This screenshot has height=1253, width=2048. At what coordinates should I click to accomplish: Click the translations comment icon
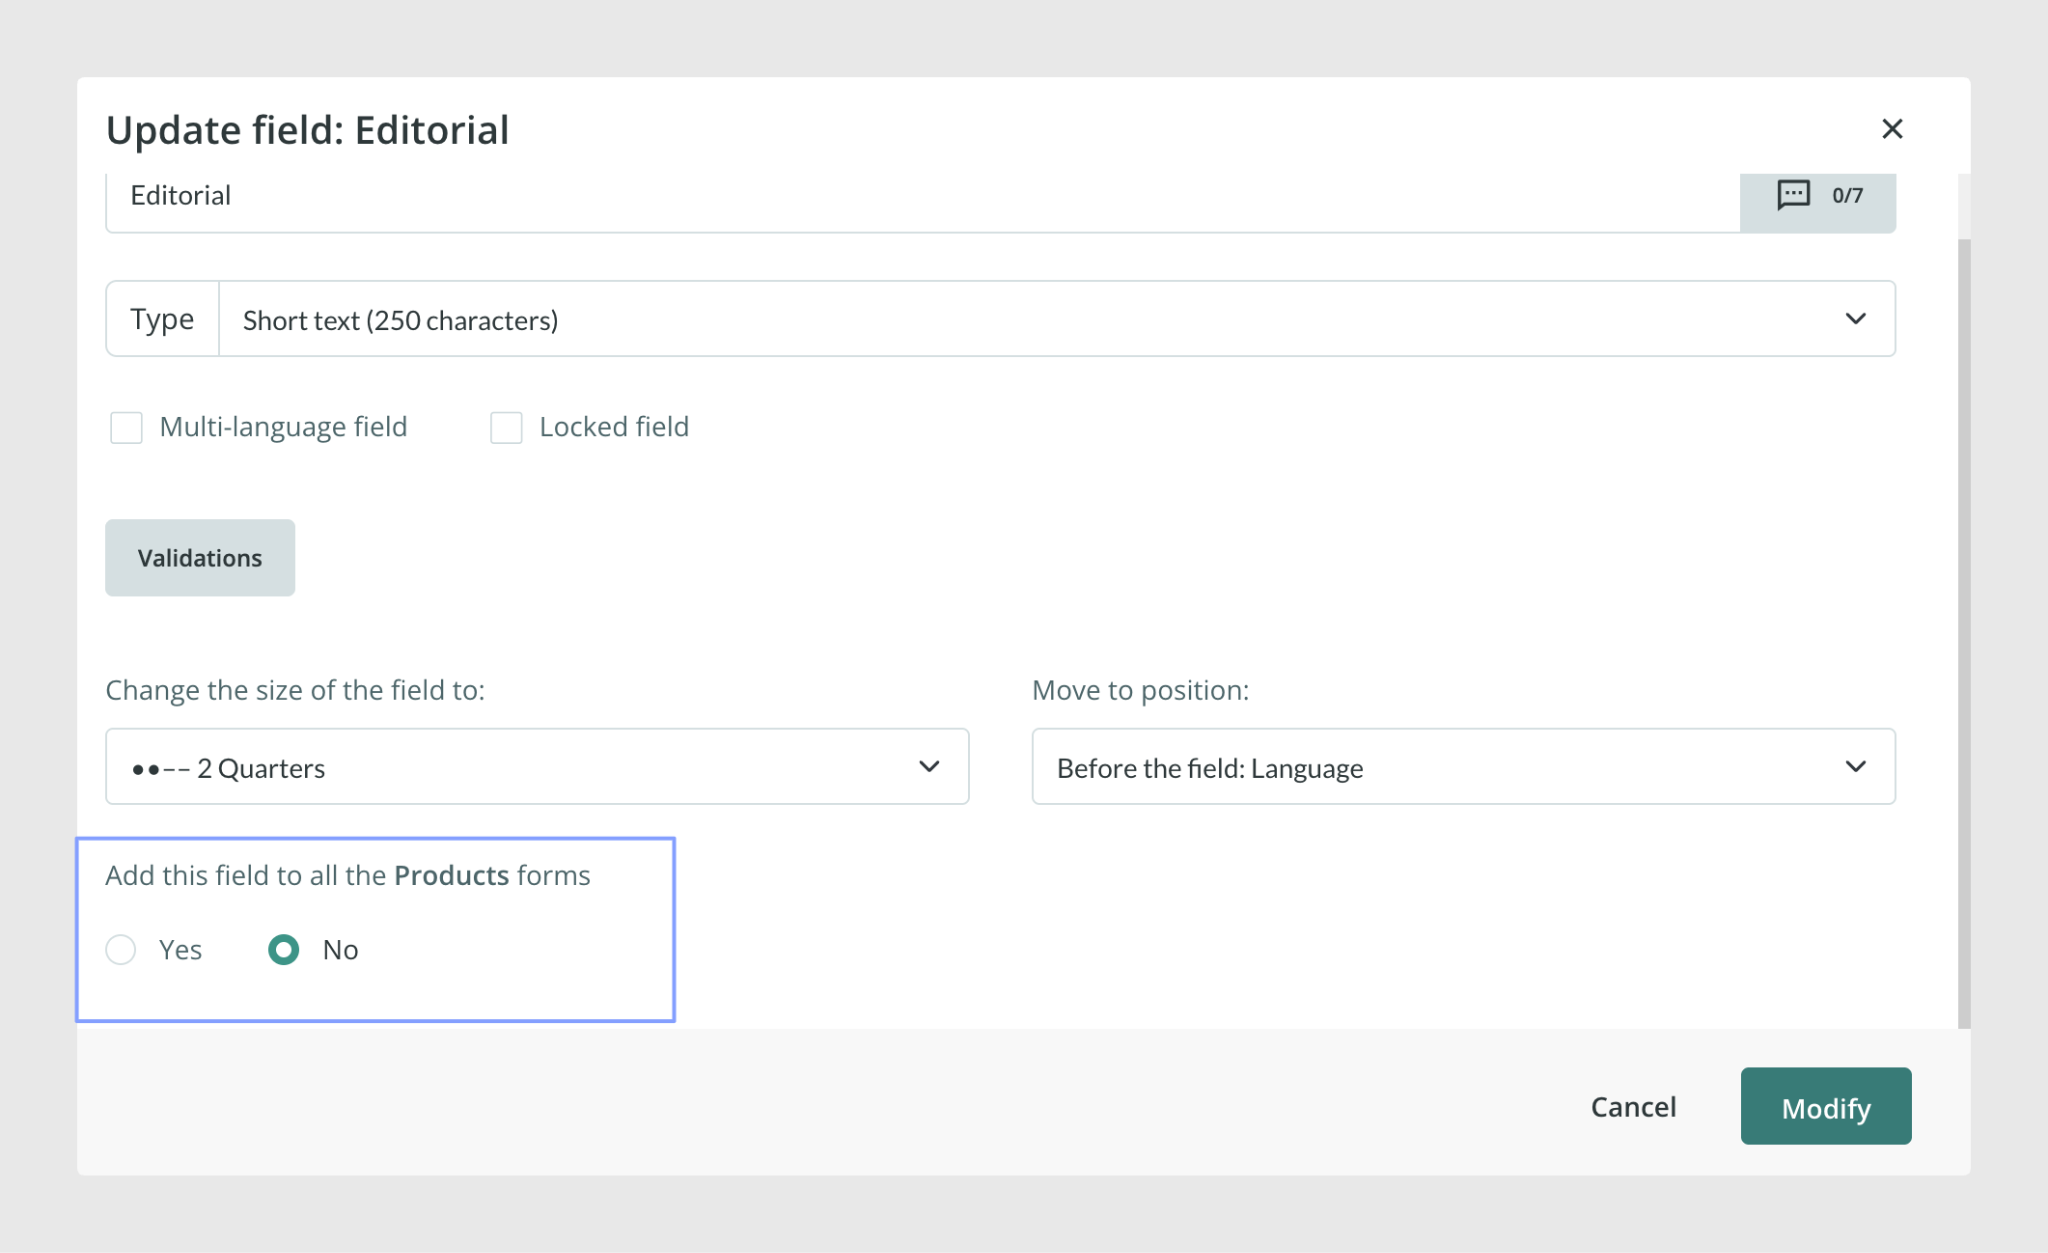click(1793, 194)
